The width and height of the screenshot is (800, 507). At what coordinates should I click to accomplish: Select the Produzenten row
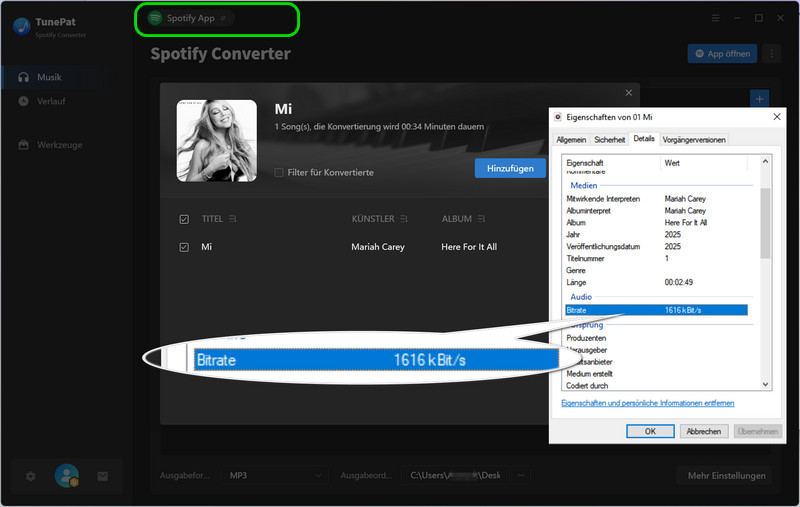(657, 338)
